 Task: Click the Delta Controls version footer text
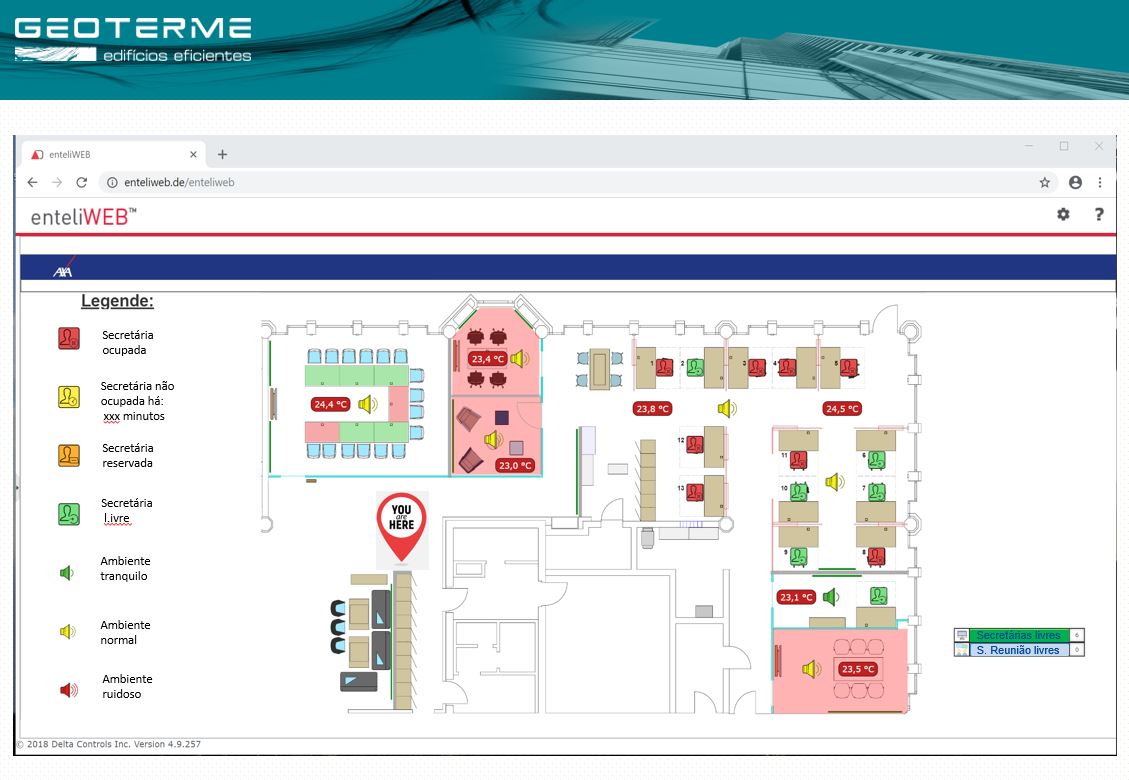109,744
